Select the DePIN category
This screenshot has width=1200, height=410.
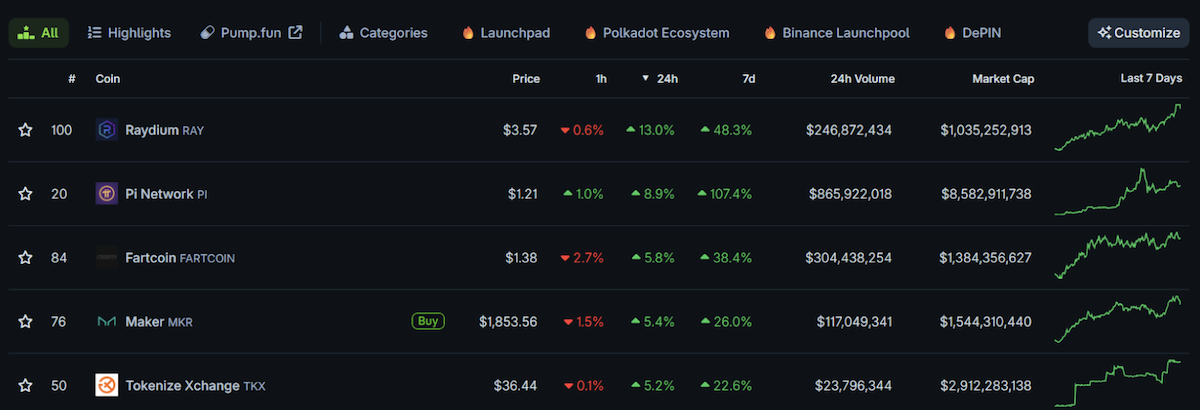click(973, 33)
